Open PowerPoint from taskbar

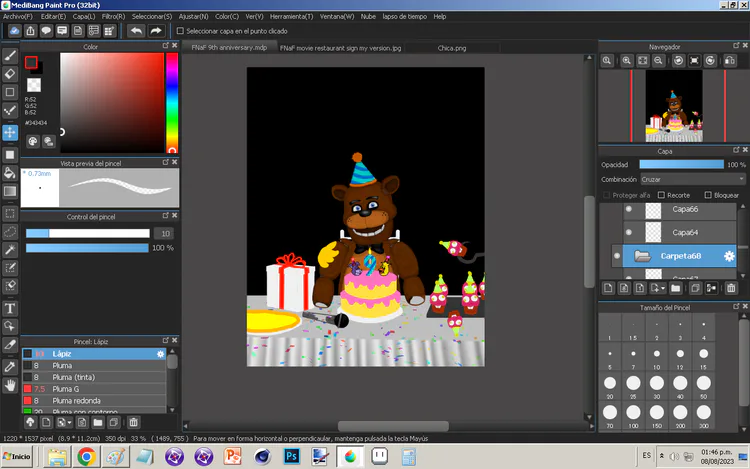[x=232, y=457]
